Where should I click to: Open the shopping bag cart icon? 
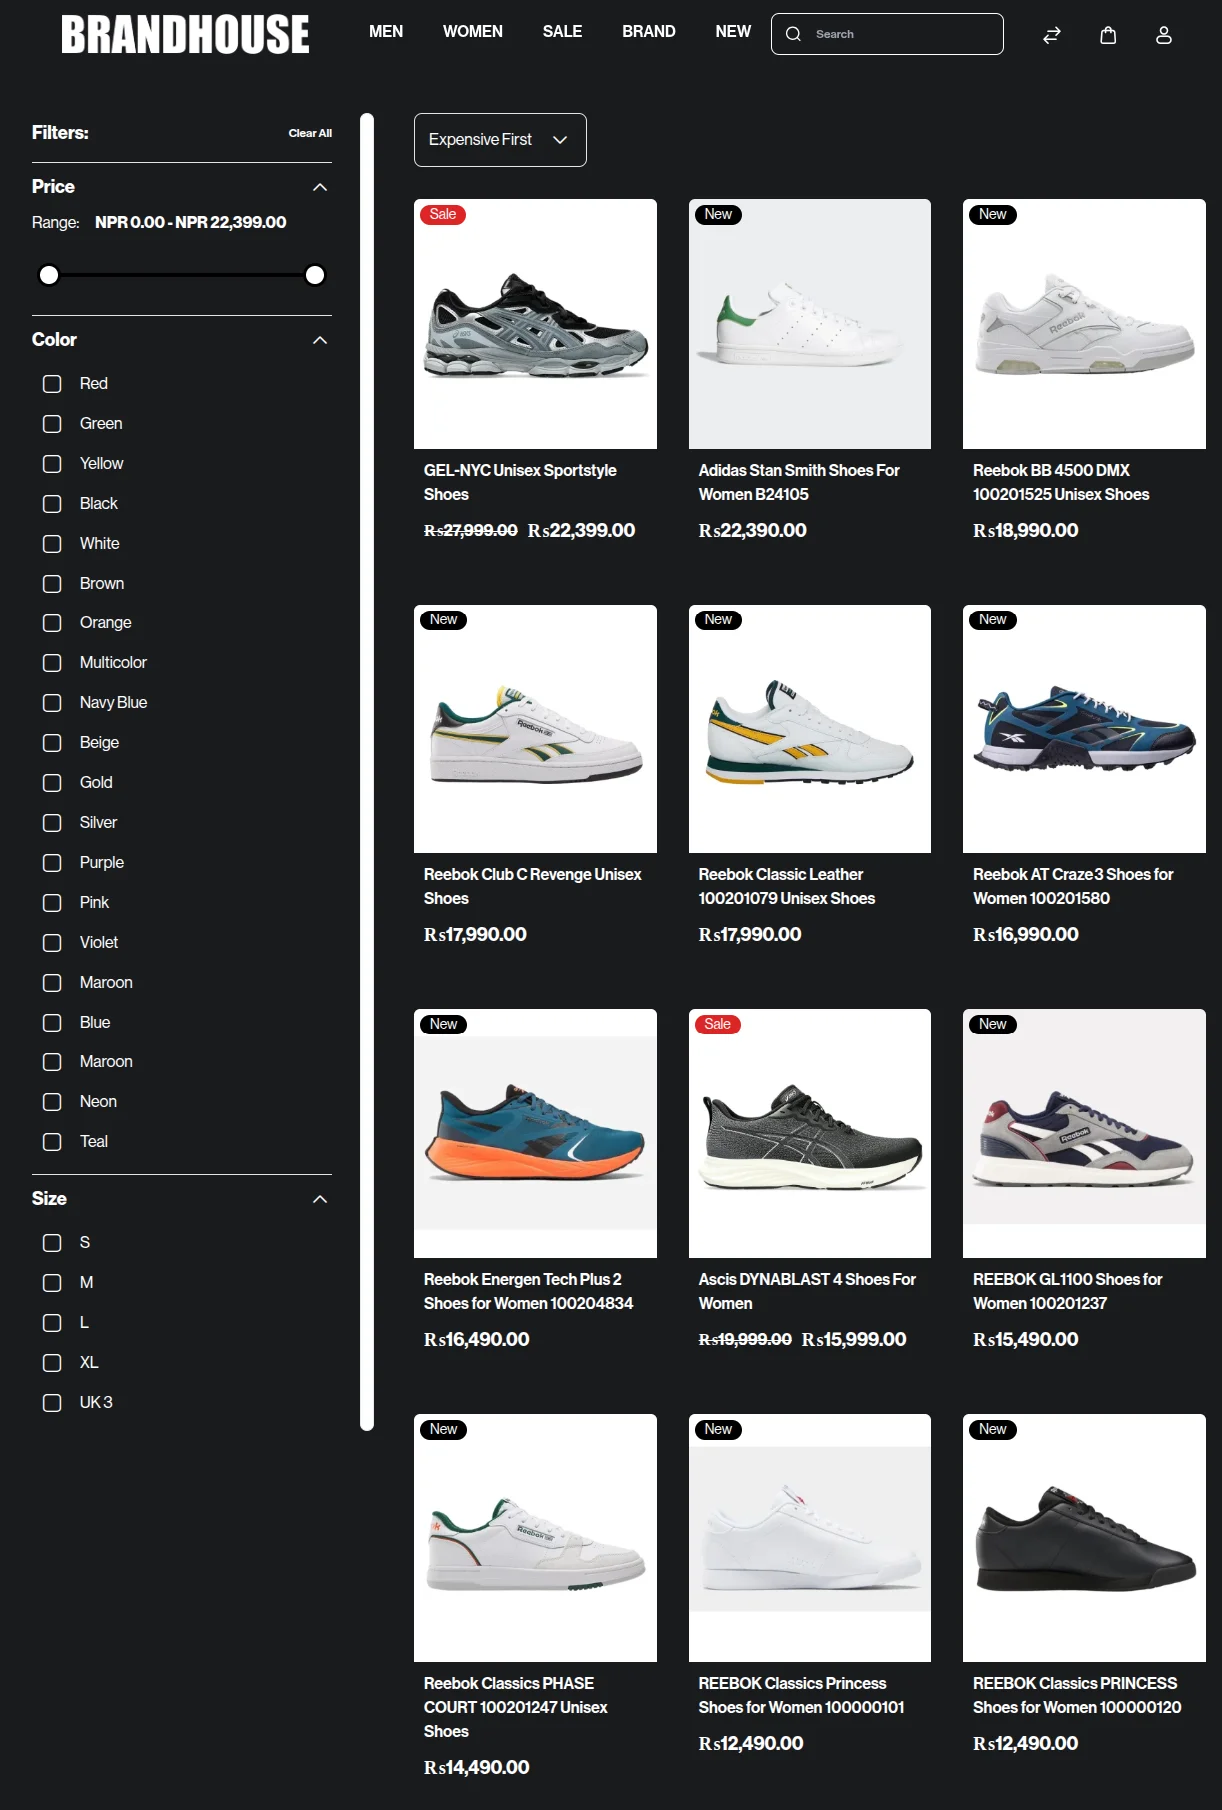click(1108, 35)
